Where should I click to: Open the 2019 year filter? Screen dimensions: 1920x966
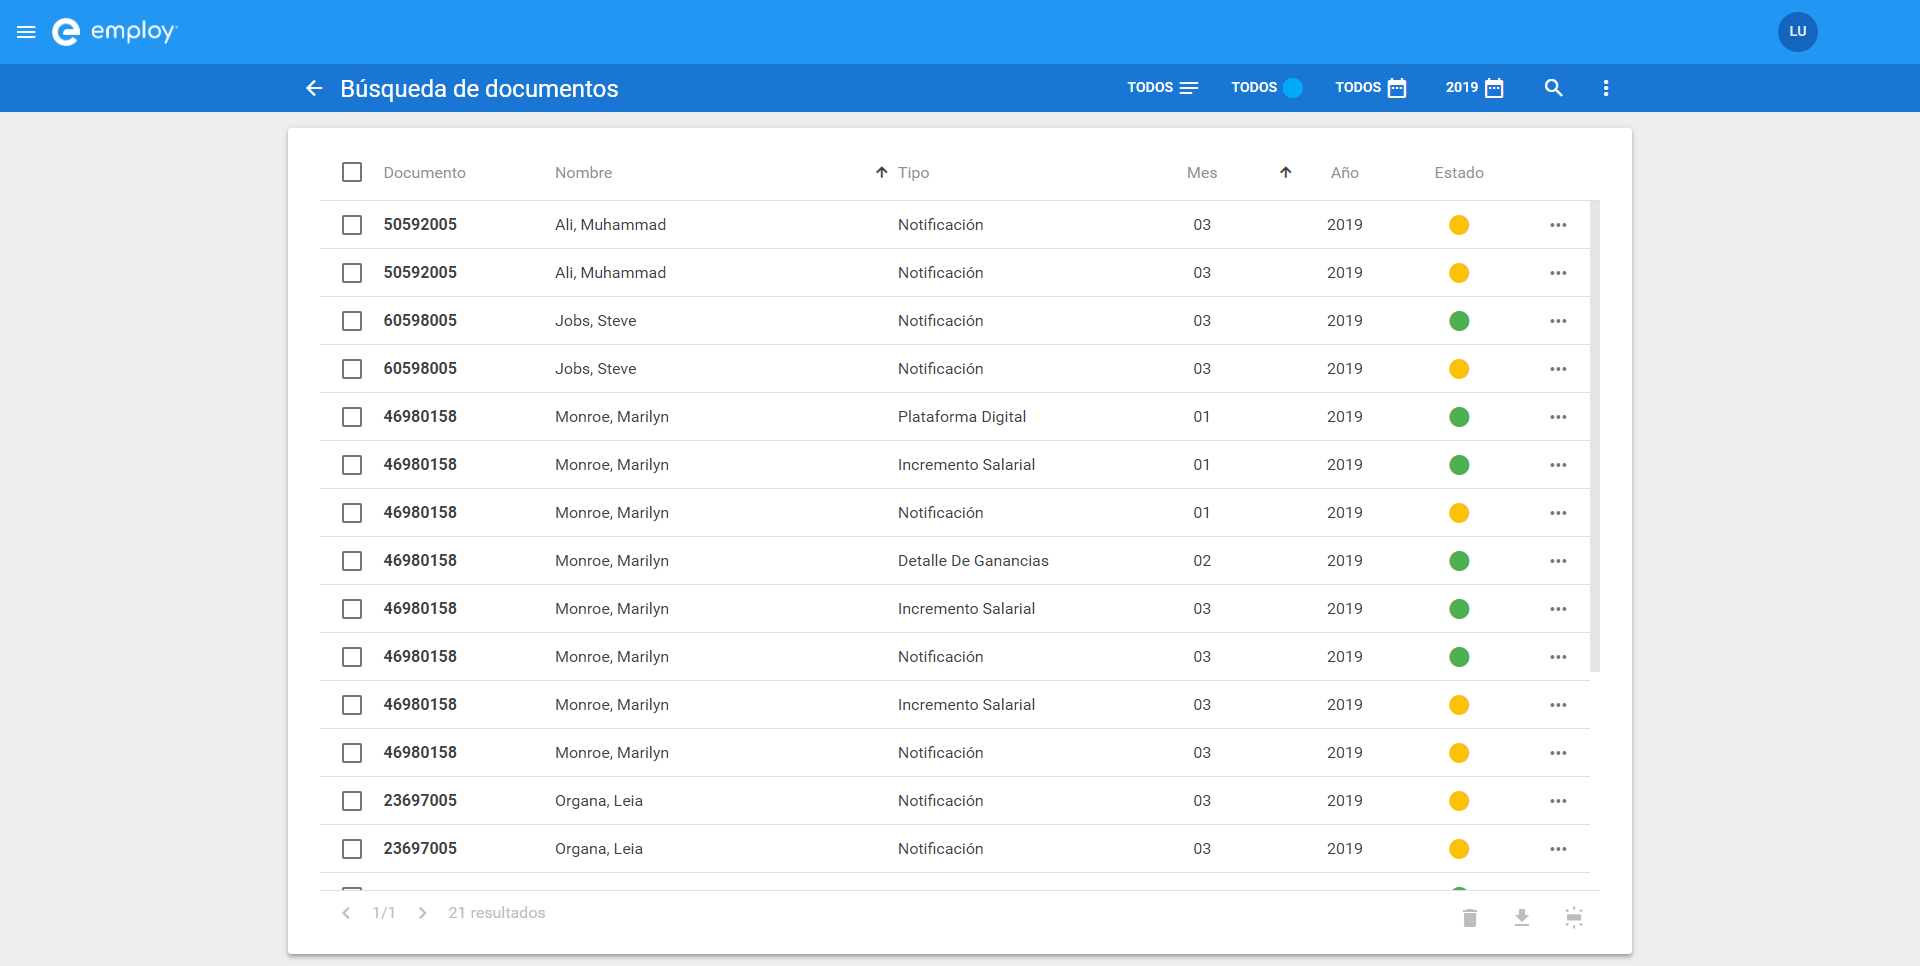1474,88
